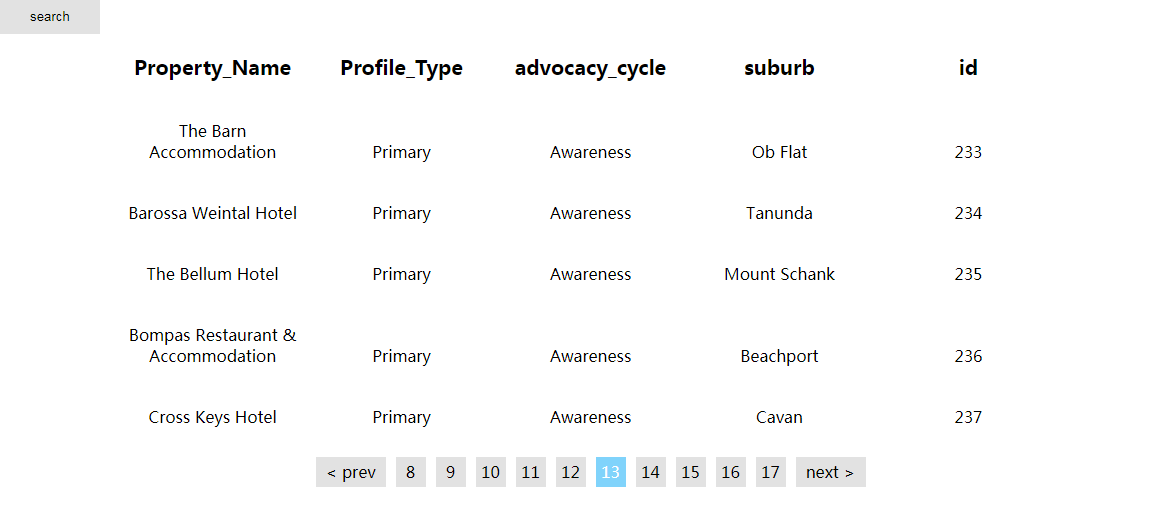Click the Profile_Type column header

click(x=401, y=68)
